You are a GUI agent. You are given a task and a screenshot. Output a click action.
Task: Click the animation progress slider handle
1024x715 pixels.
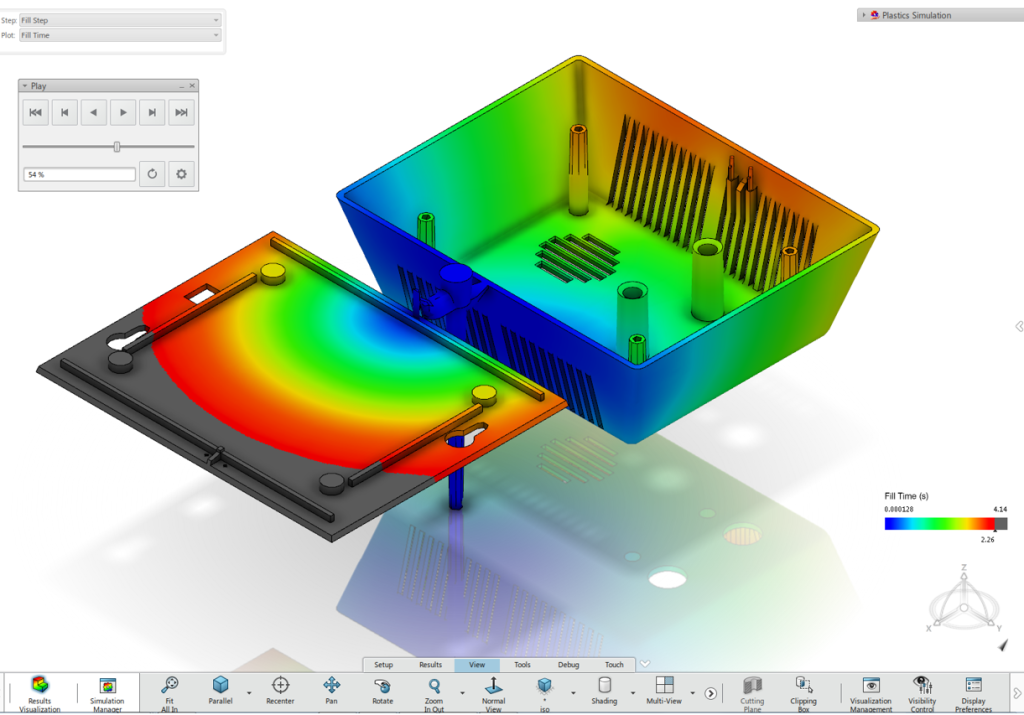[x=117, y=147]
